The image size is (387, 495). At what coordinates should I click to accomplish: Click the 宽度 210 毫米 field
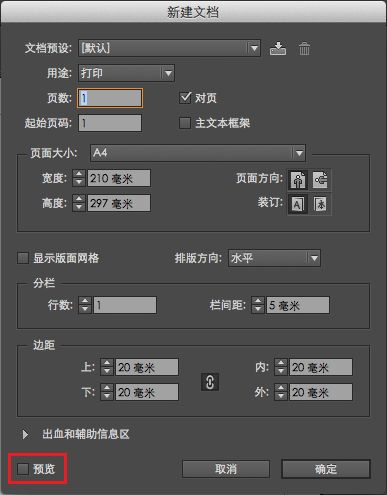119,178
